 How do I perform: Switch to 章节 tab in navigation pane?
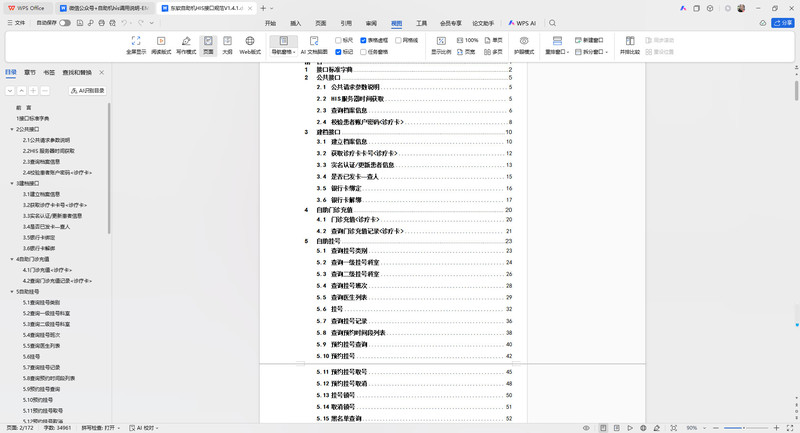[30, 72]
